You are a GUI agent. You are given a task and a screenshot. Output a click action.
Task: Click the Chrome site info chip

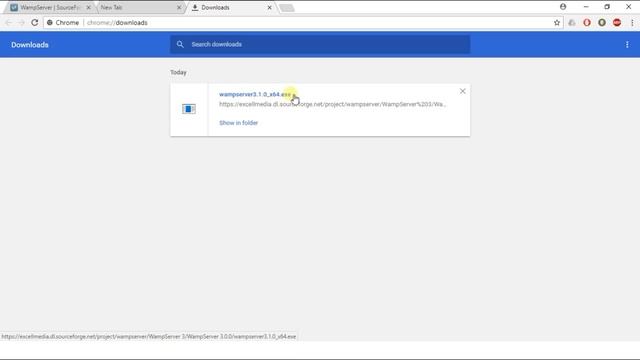pos(63,23)
